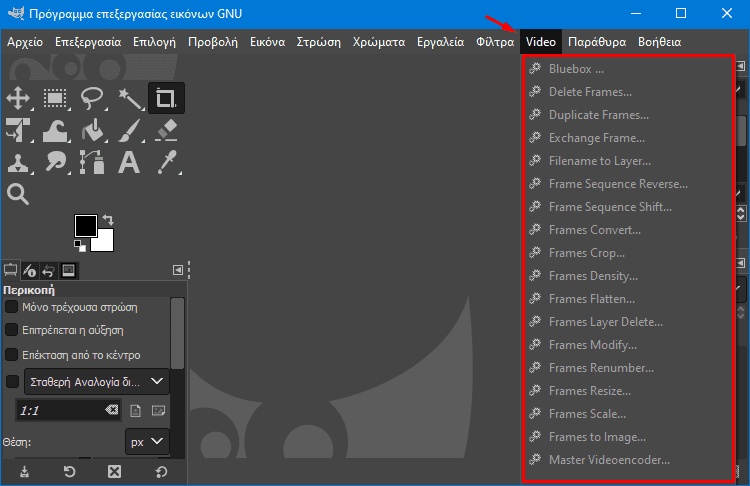The image size is (750, 486).
Task: Select the Paintbrush tool
Action: [x=129, y=130]
